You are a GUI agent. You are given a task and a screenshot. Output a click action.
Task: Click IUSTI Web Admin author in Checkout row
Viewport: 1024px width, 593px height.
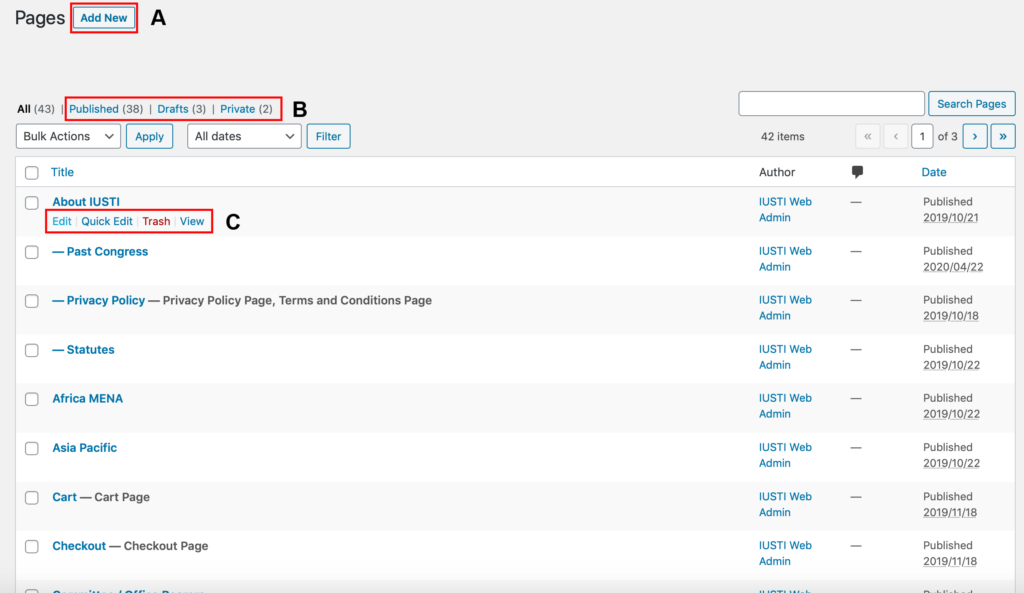pos(785,553)
